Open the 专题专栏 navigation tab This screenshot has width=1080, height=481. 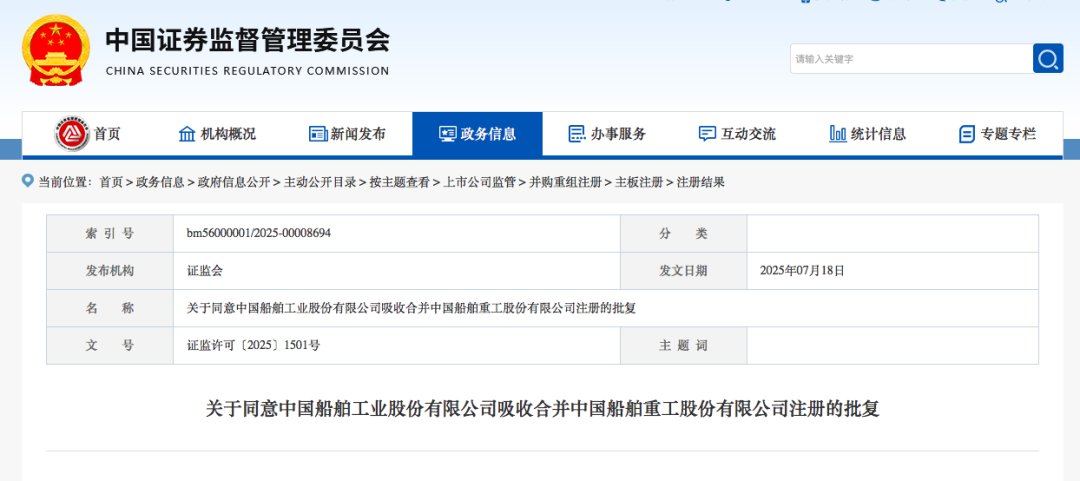[x=998, y=134]
